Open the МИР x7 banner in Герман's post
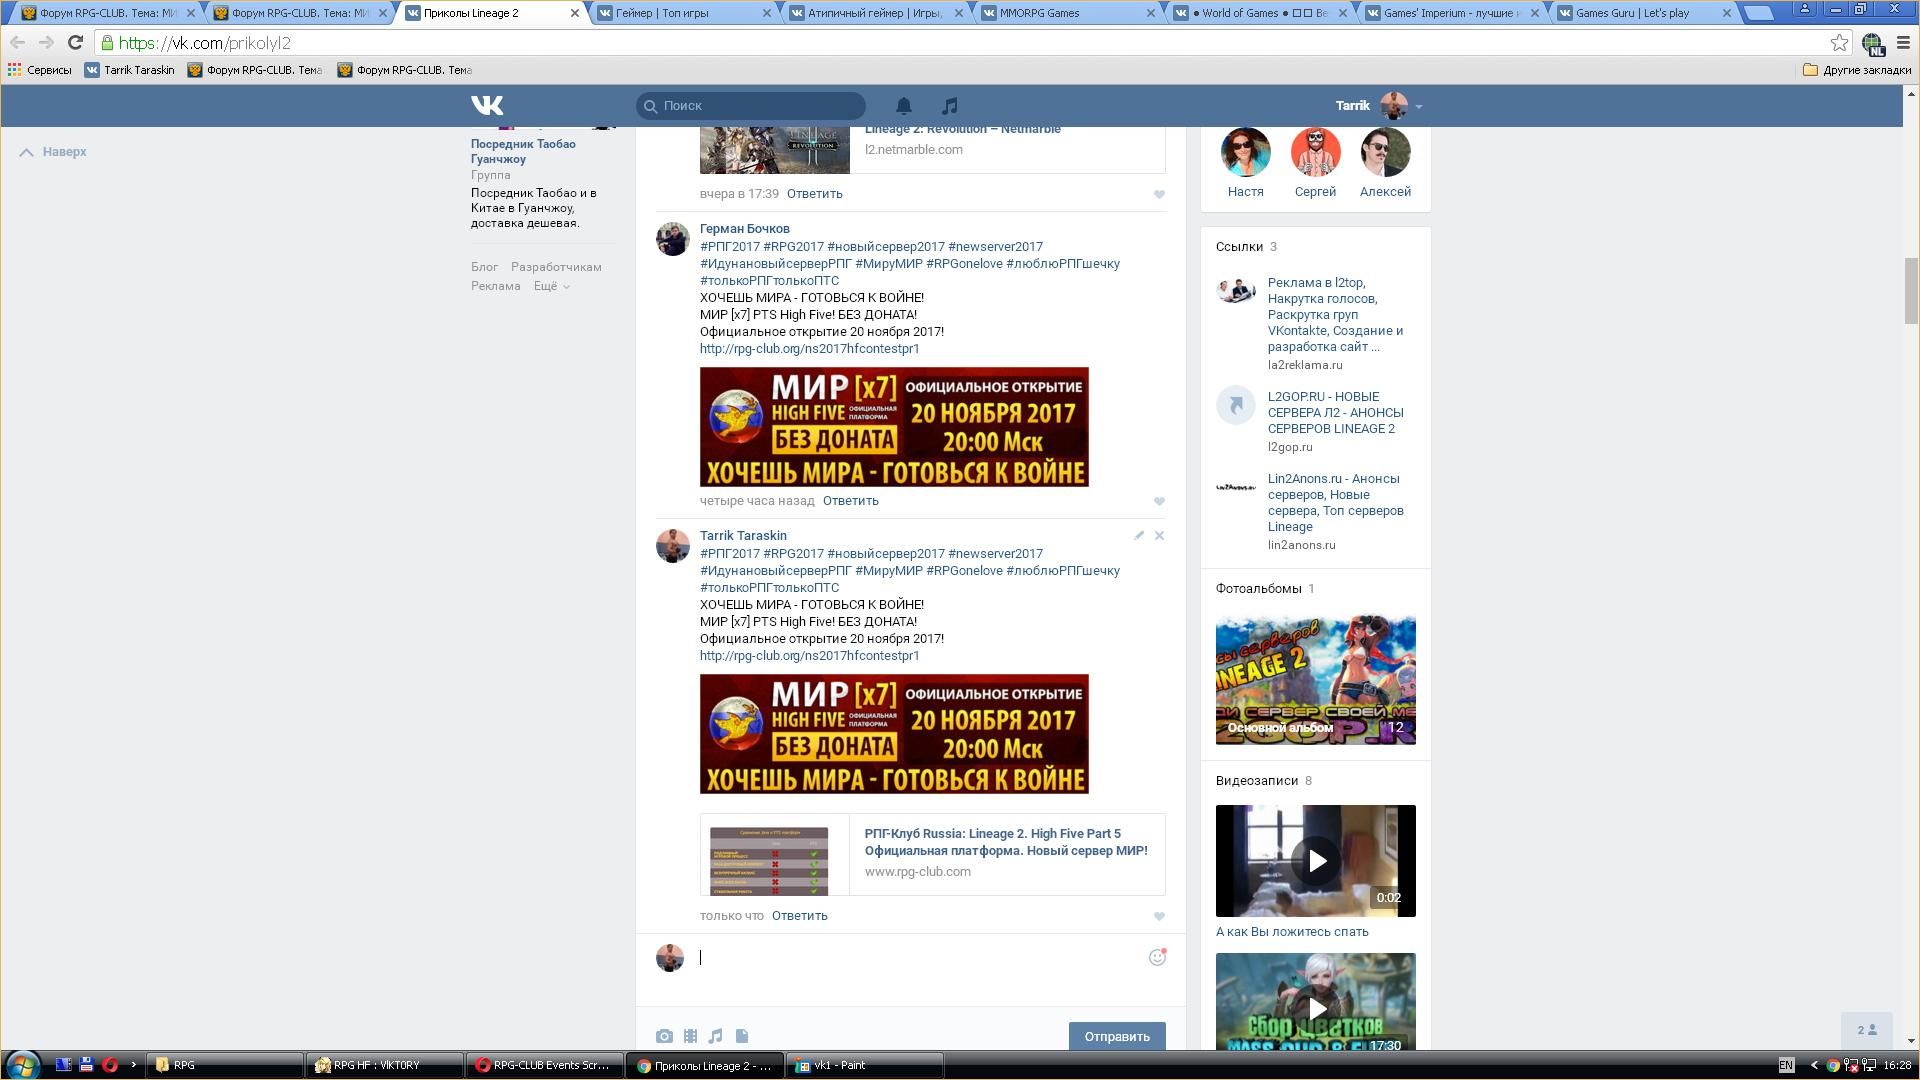Viewport: 1920px width, 1080px height. (894, 427)
